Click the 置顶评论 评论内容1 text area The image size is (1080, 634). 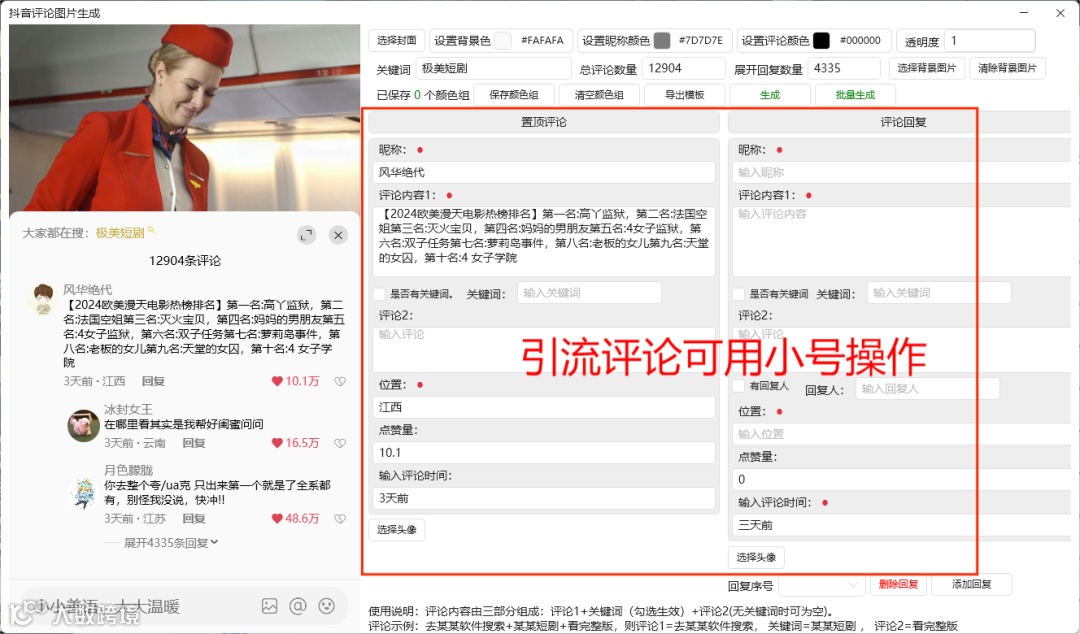(x=544, y=241)
